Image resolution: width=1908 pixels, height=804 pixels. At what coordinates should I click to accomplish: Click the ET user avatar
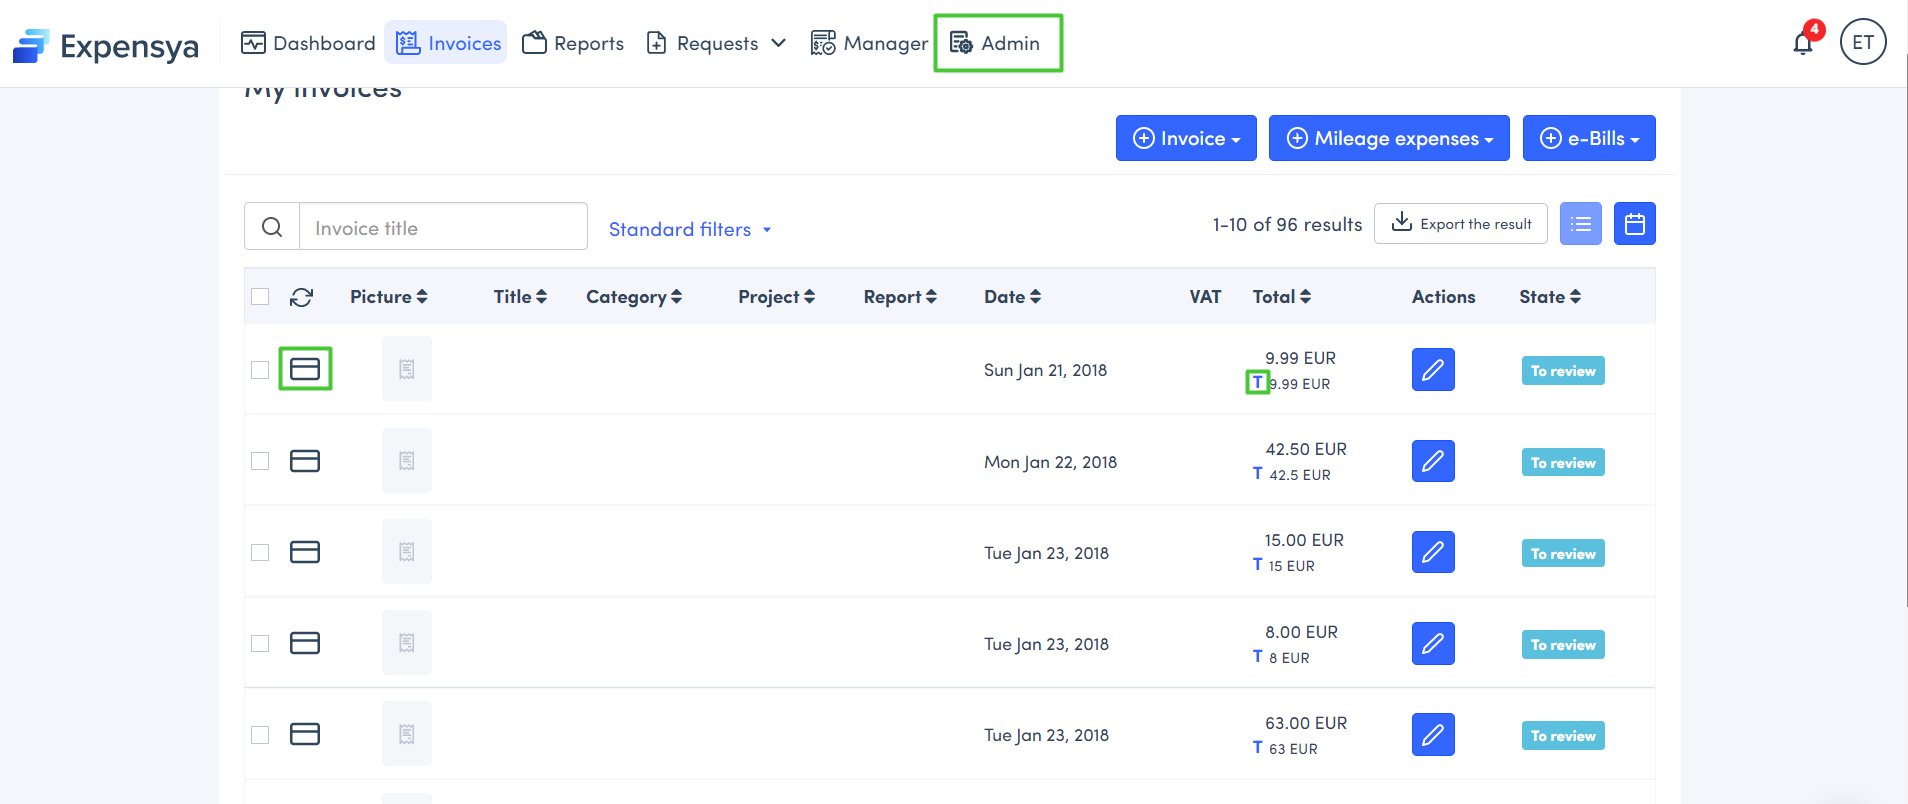[1862, 42]
